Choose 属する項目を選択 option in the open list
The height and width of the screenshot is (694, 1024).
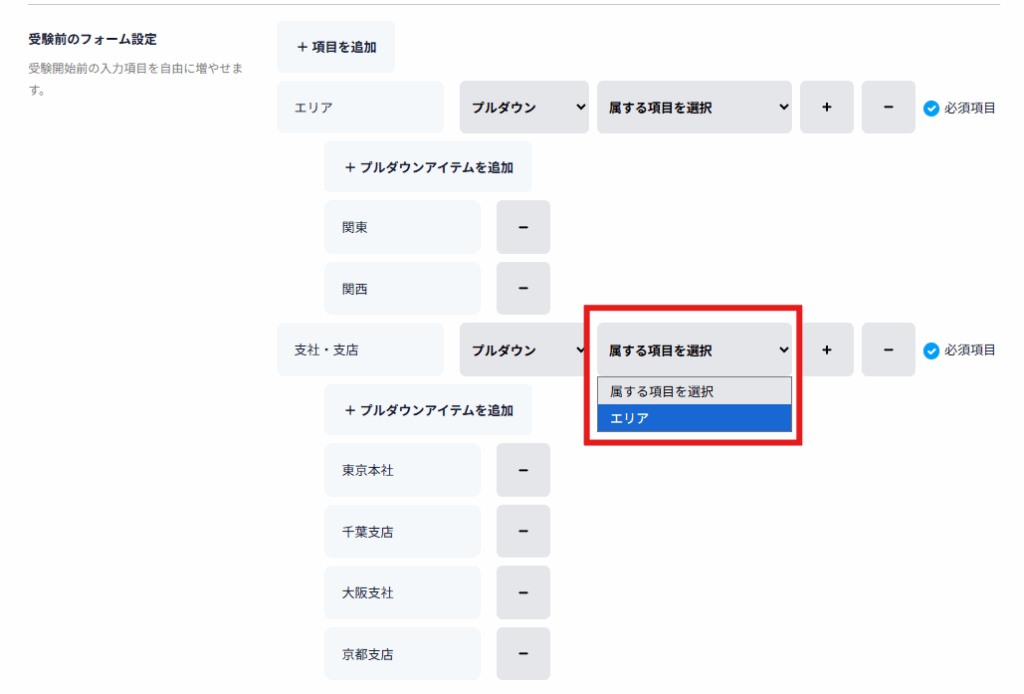pos(694,392)
